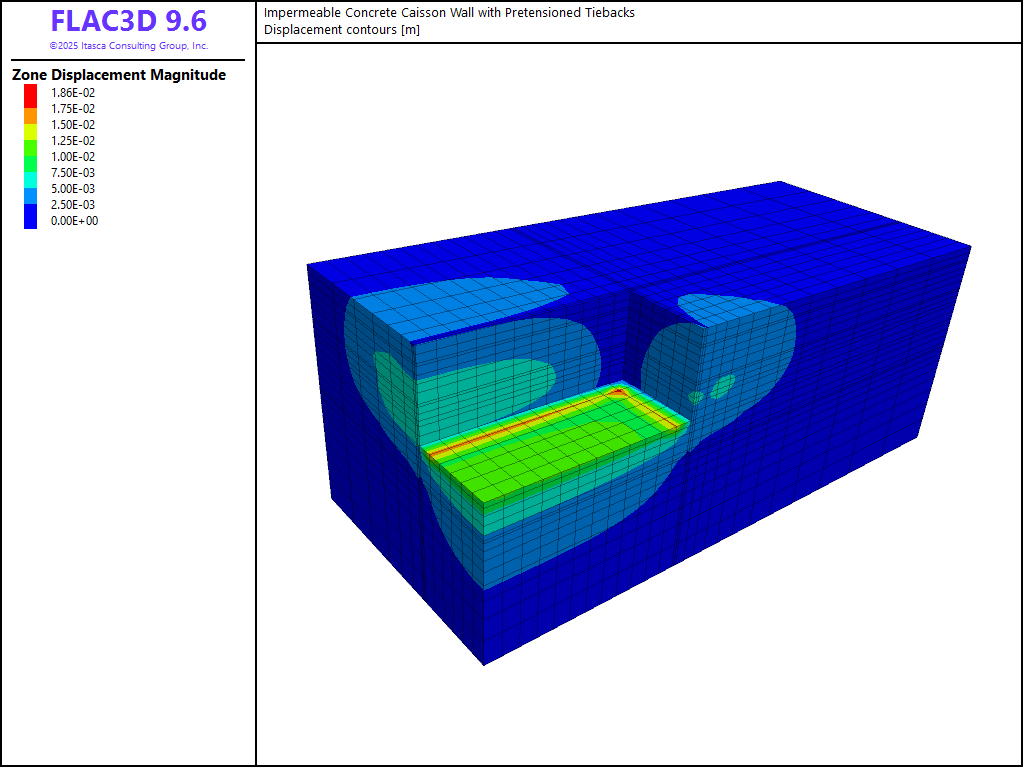This screenshot has width=1024, height=768.
Task: Click the 1.00E-02 legend value
Action: 73,157
